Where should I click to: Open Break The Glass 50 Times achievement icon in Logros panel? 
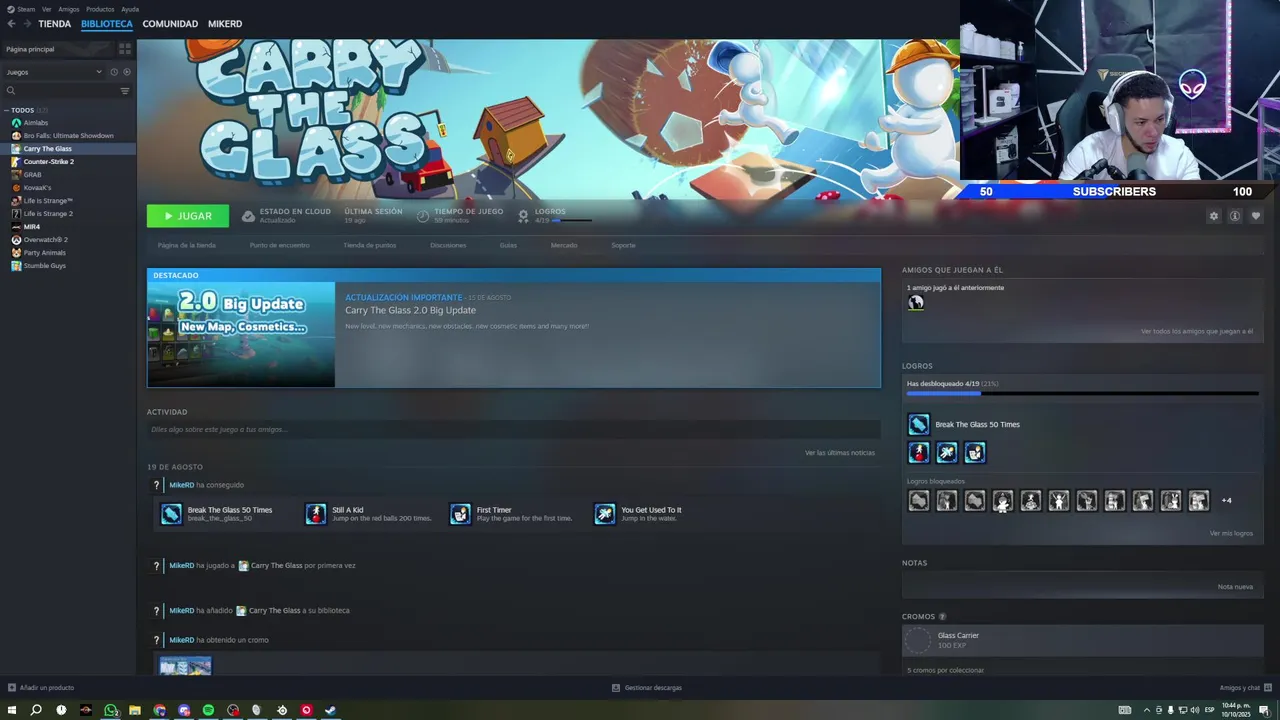(x=918, y=424)
